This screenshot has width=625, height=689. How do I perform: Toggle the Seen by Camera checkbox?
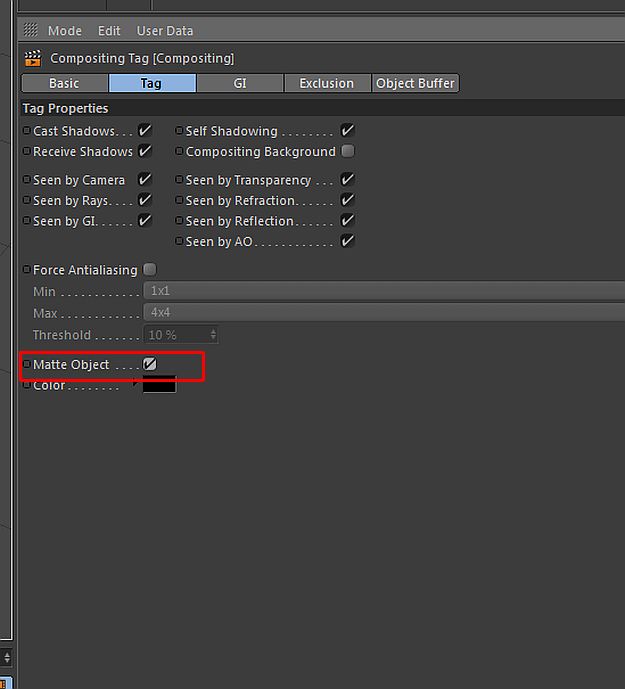coord(145,179)
